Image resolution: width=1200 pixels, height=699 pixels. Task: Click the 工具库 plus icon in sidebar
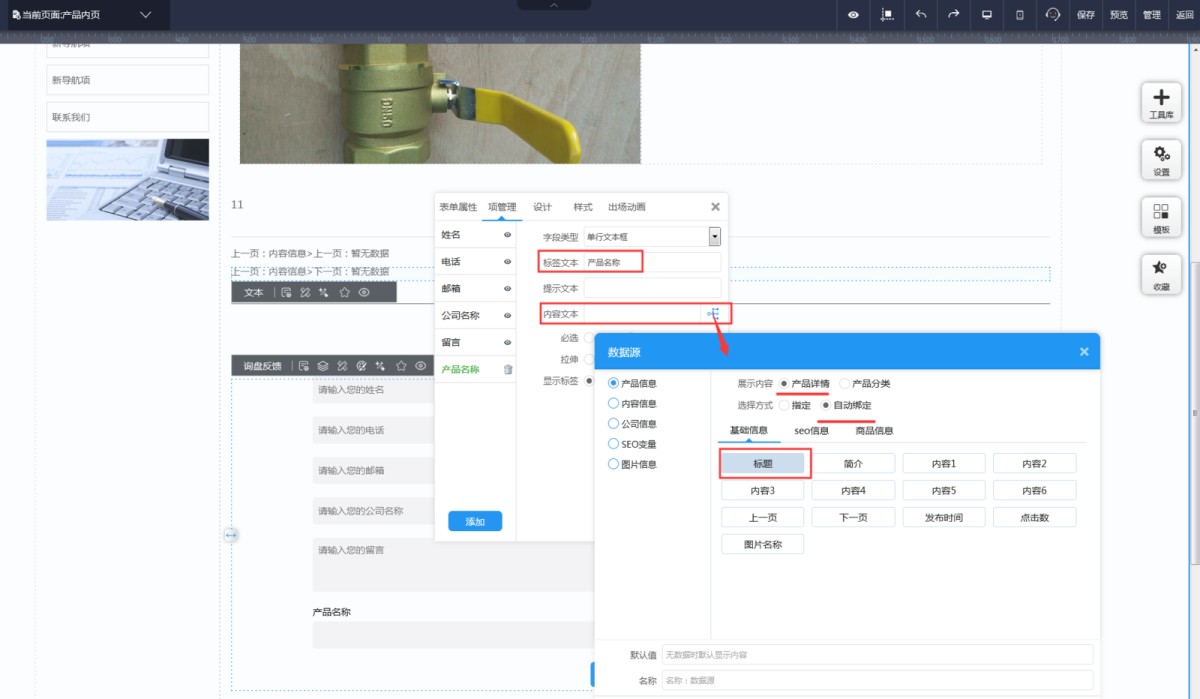click(1161, 102)
